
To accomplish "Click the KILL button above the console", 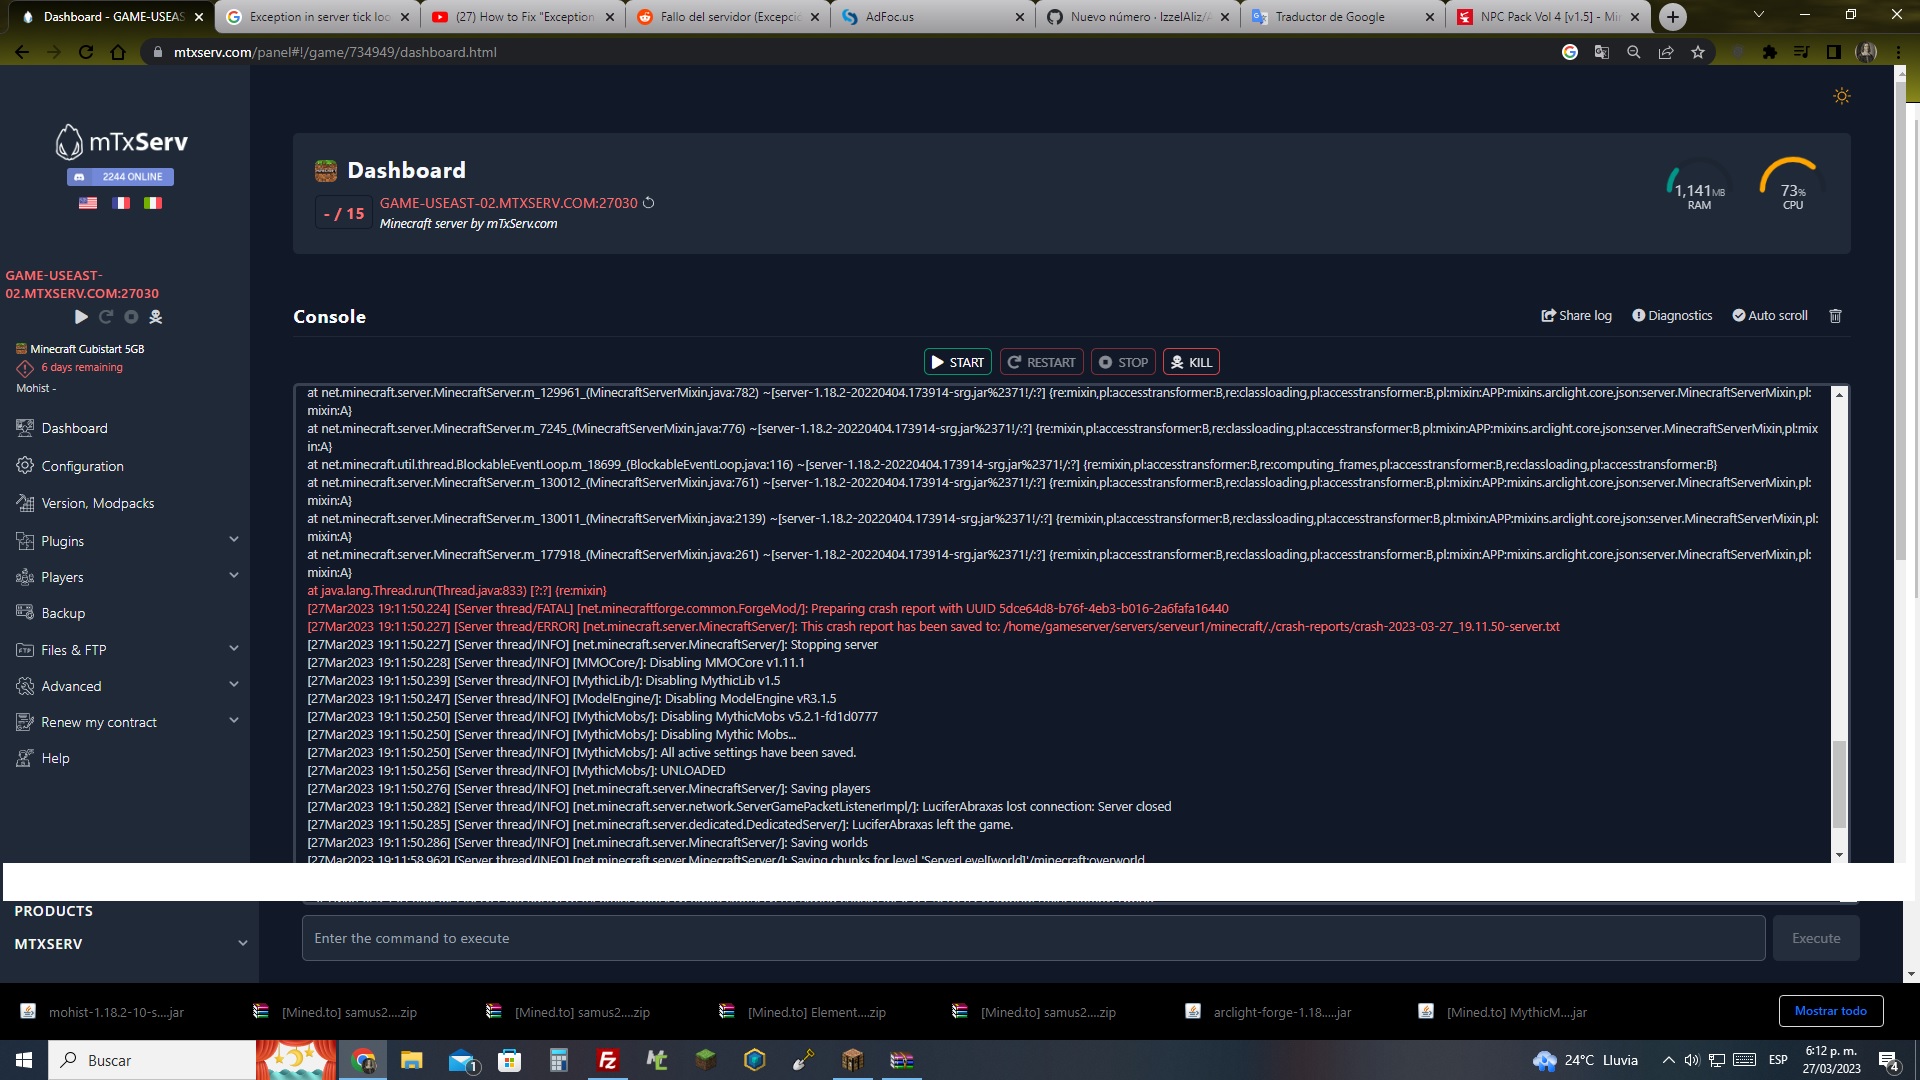I will point(1191,362).
